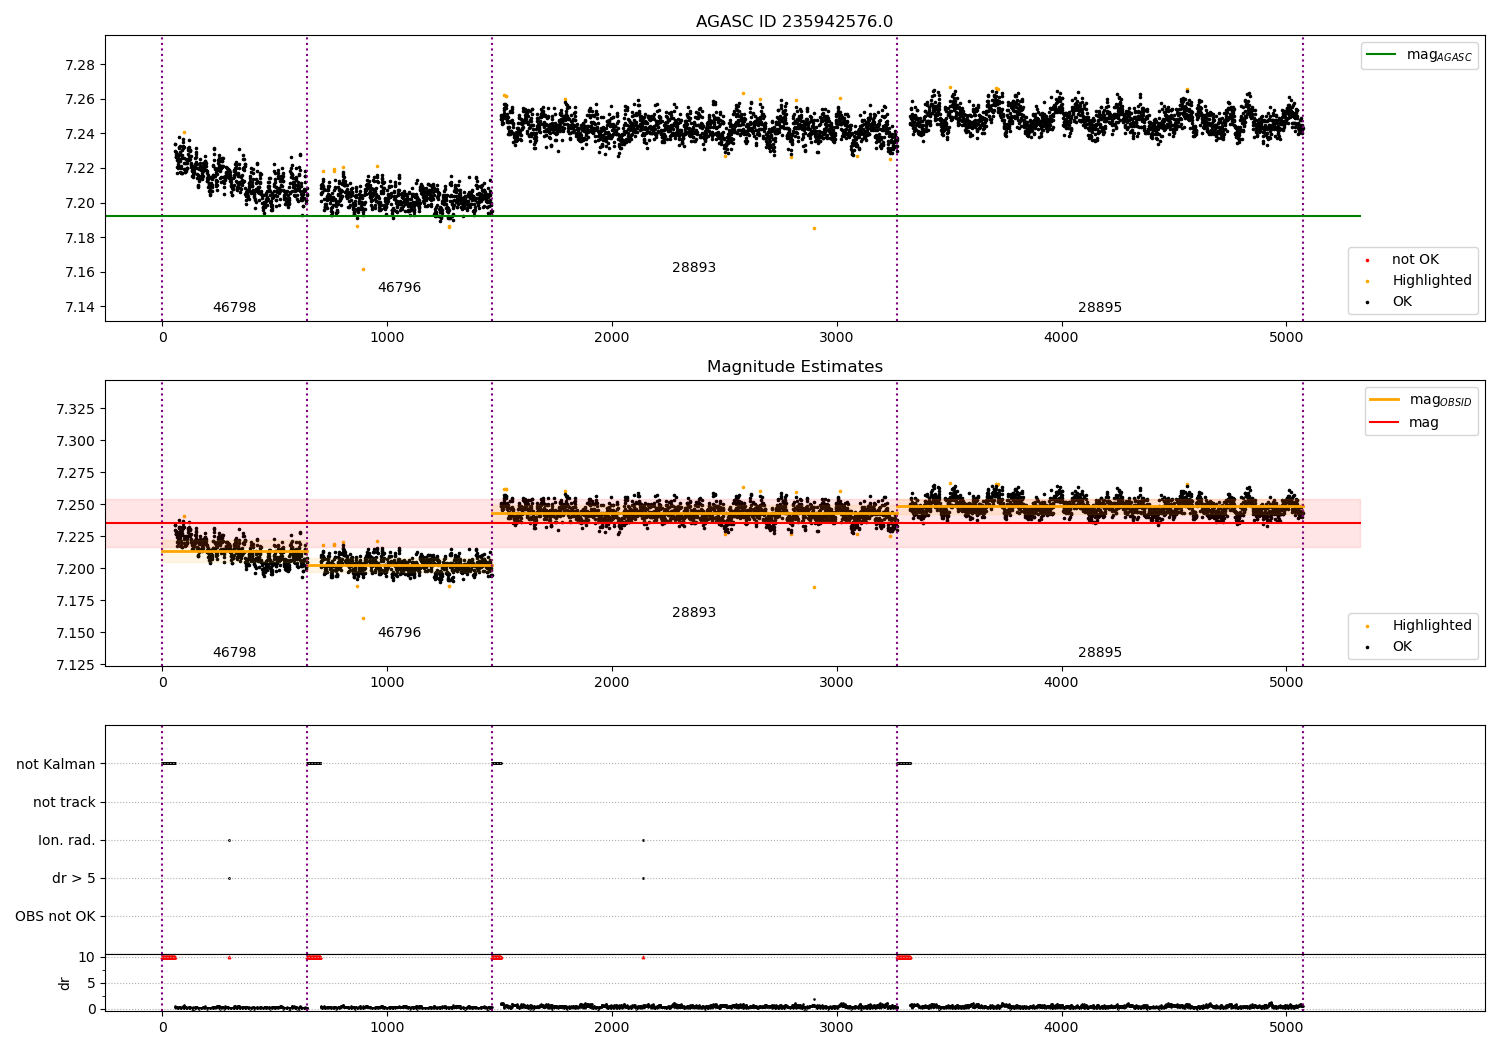Select 28893 label in Magnitude Estimates plot

(x=694, y=613)
